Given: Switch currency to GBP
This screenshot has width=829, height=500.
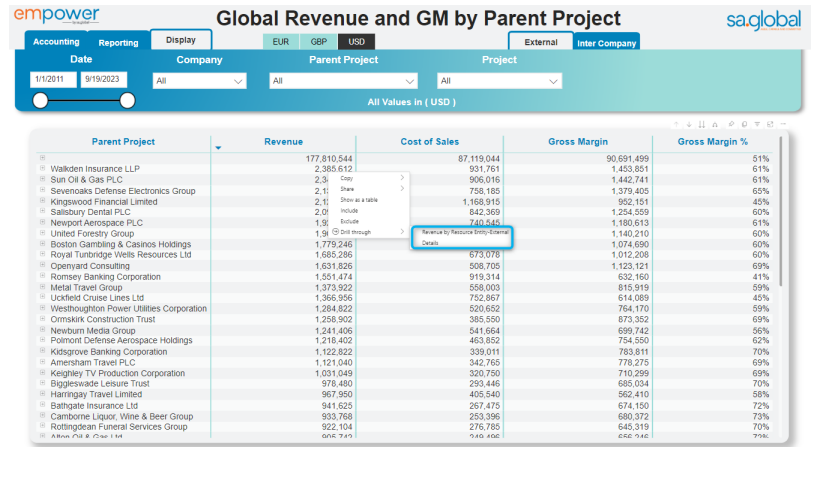Looking at the screenshot, I should click(318, 42).
